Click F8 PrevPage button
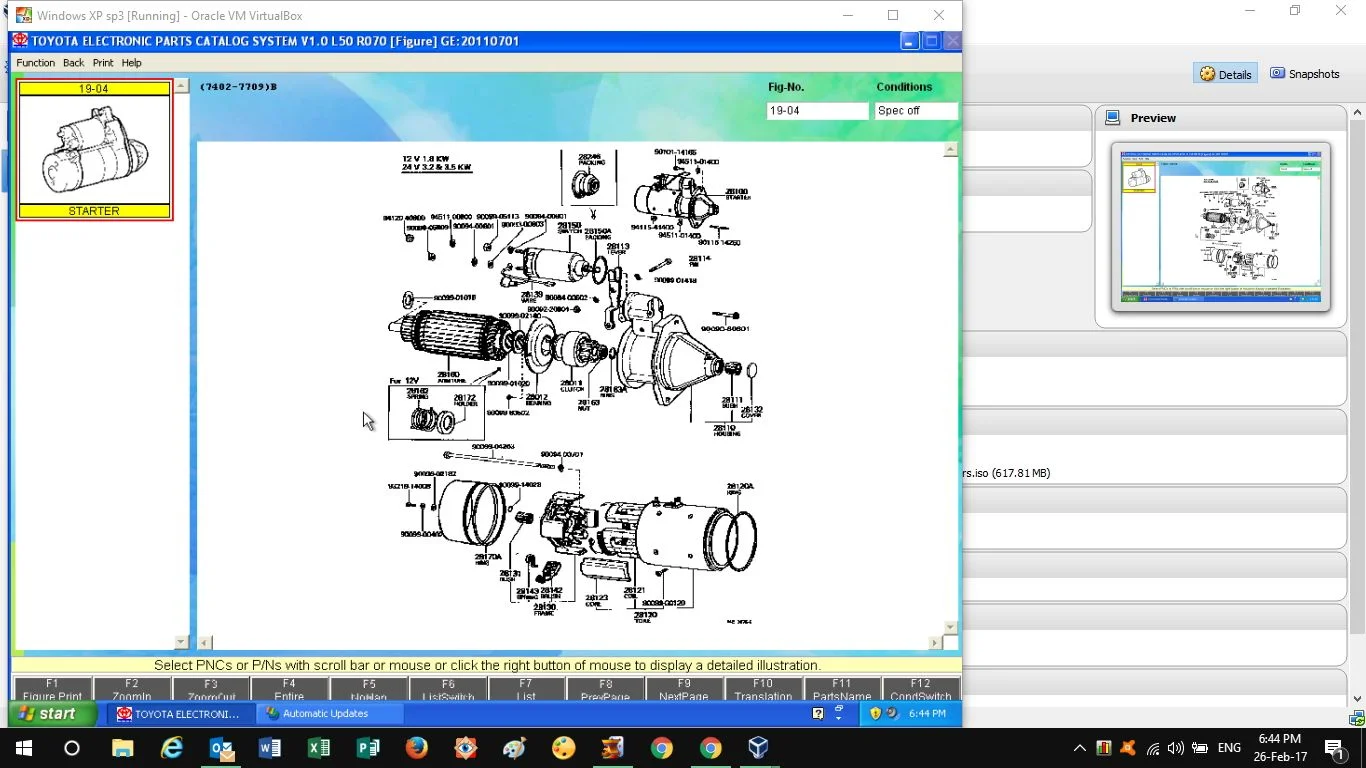This screenshot has width=1366, height=768. [606, 690]
